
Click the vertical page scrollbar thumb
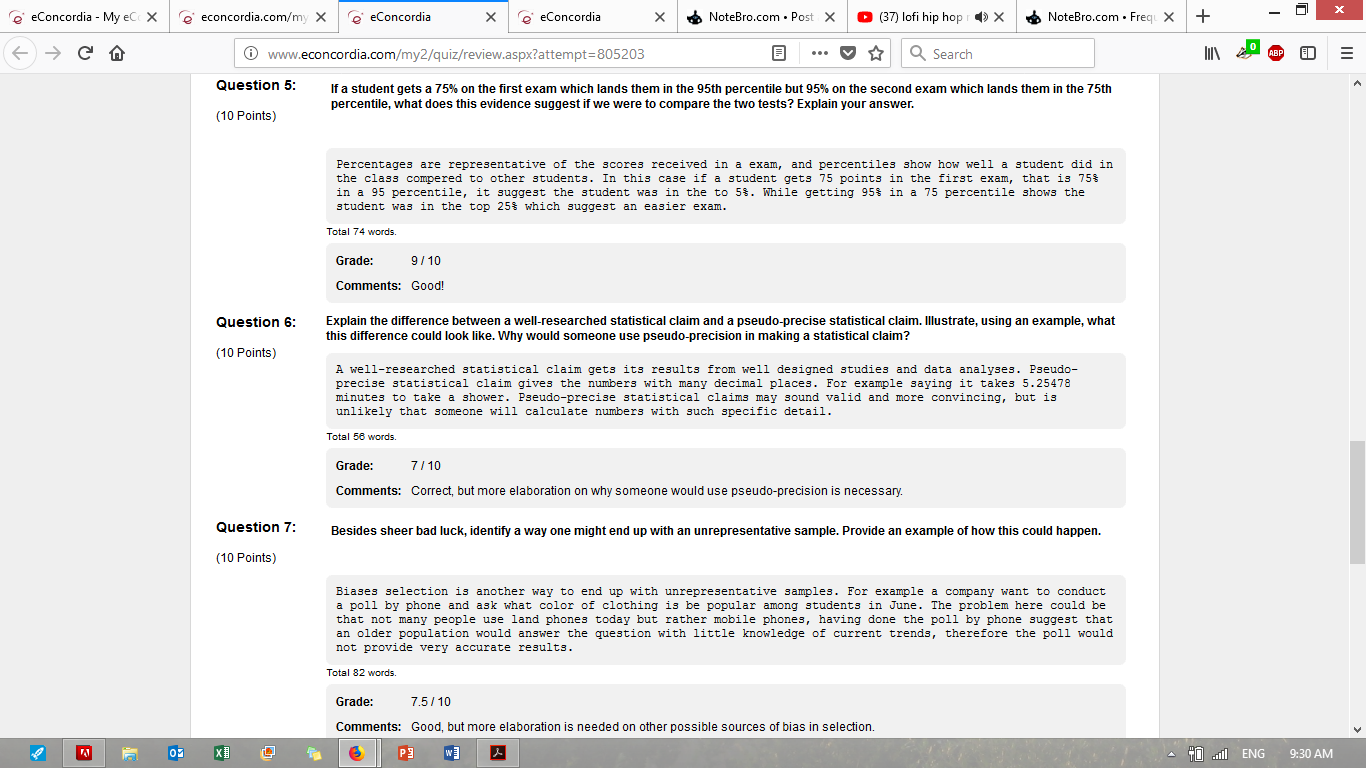pyautogui.click(x=1357, y=502)
